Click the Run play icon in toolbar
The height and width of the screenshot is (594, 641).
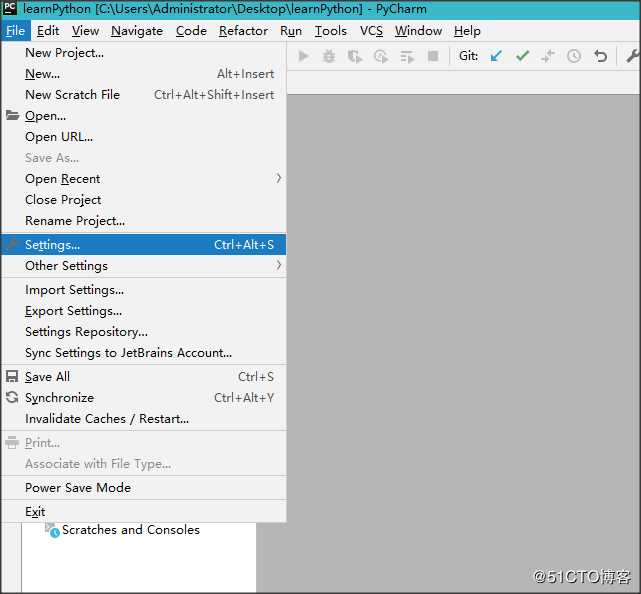click(303, 56)
